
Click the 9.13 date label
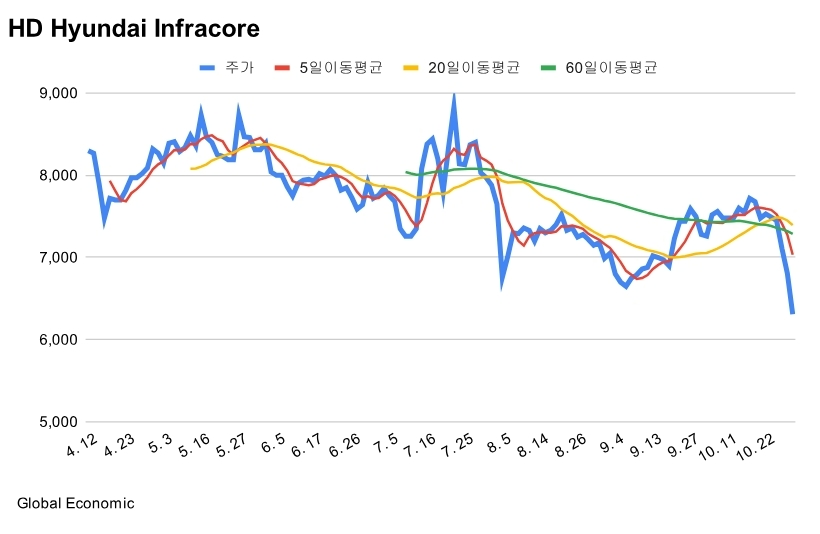(645, 446)
